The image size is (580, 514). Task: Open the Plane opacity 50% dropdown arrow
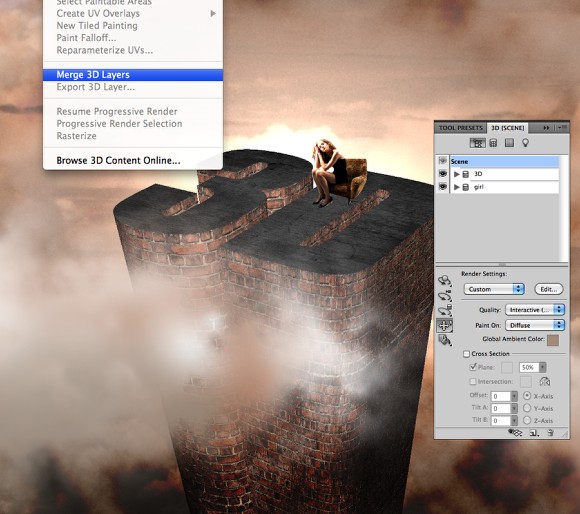[543, 367]
